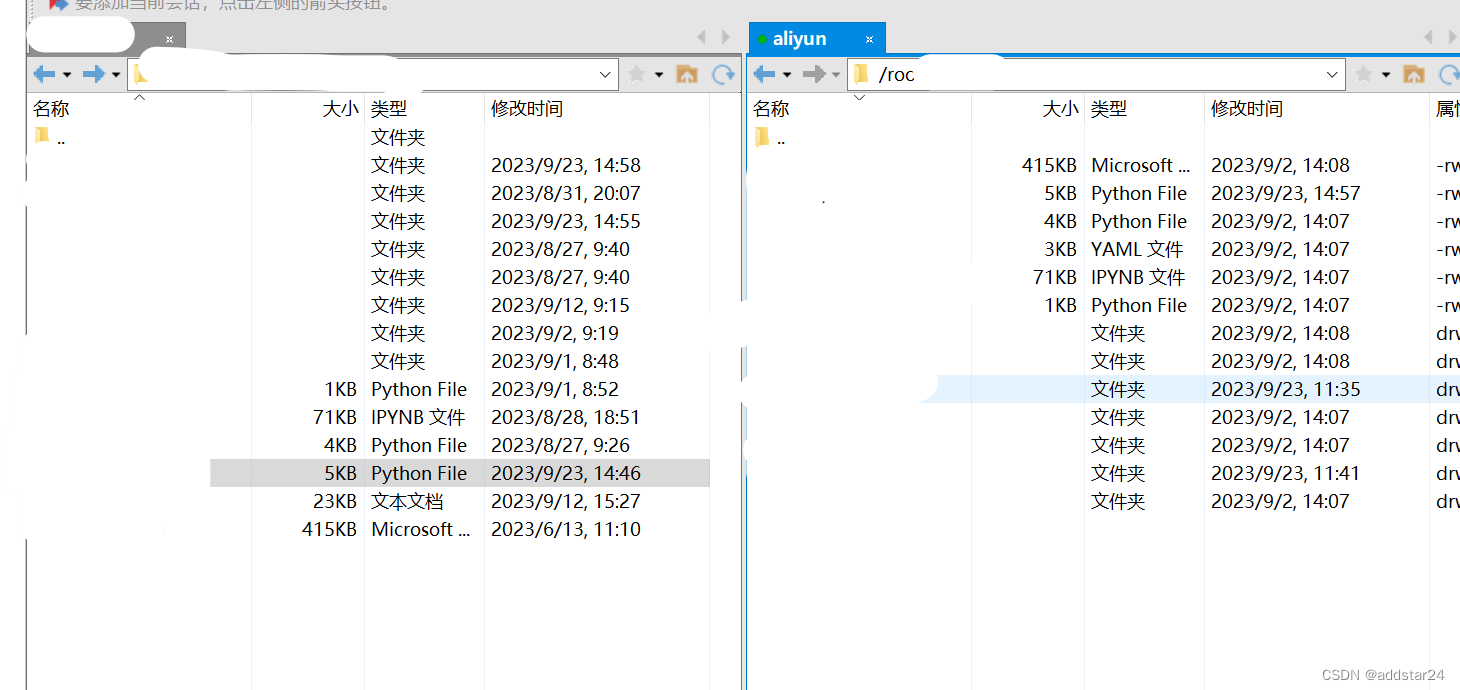Refresh the right pane with the refresh icon
This screenshot has height=690, width=1460.
click(x=1450, y=73)
